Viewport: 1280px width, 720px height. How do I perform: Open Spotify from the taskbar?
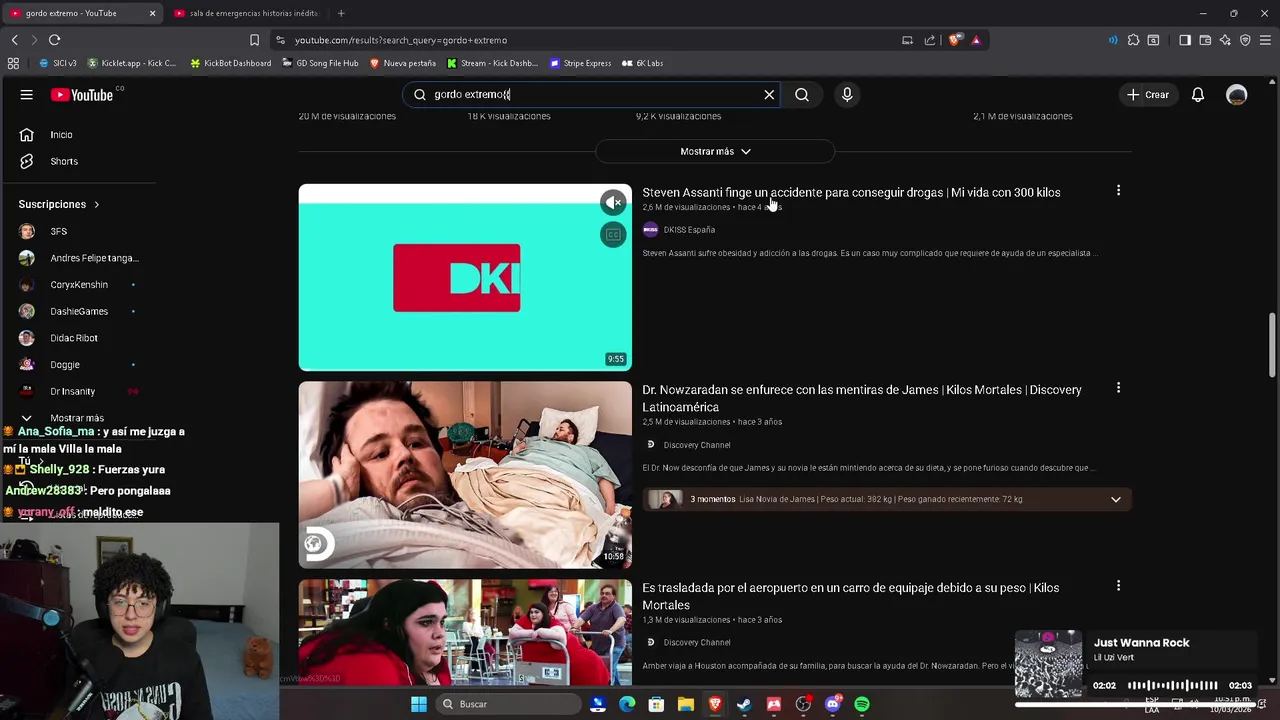click(x=862, y=704)
